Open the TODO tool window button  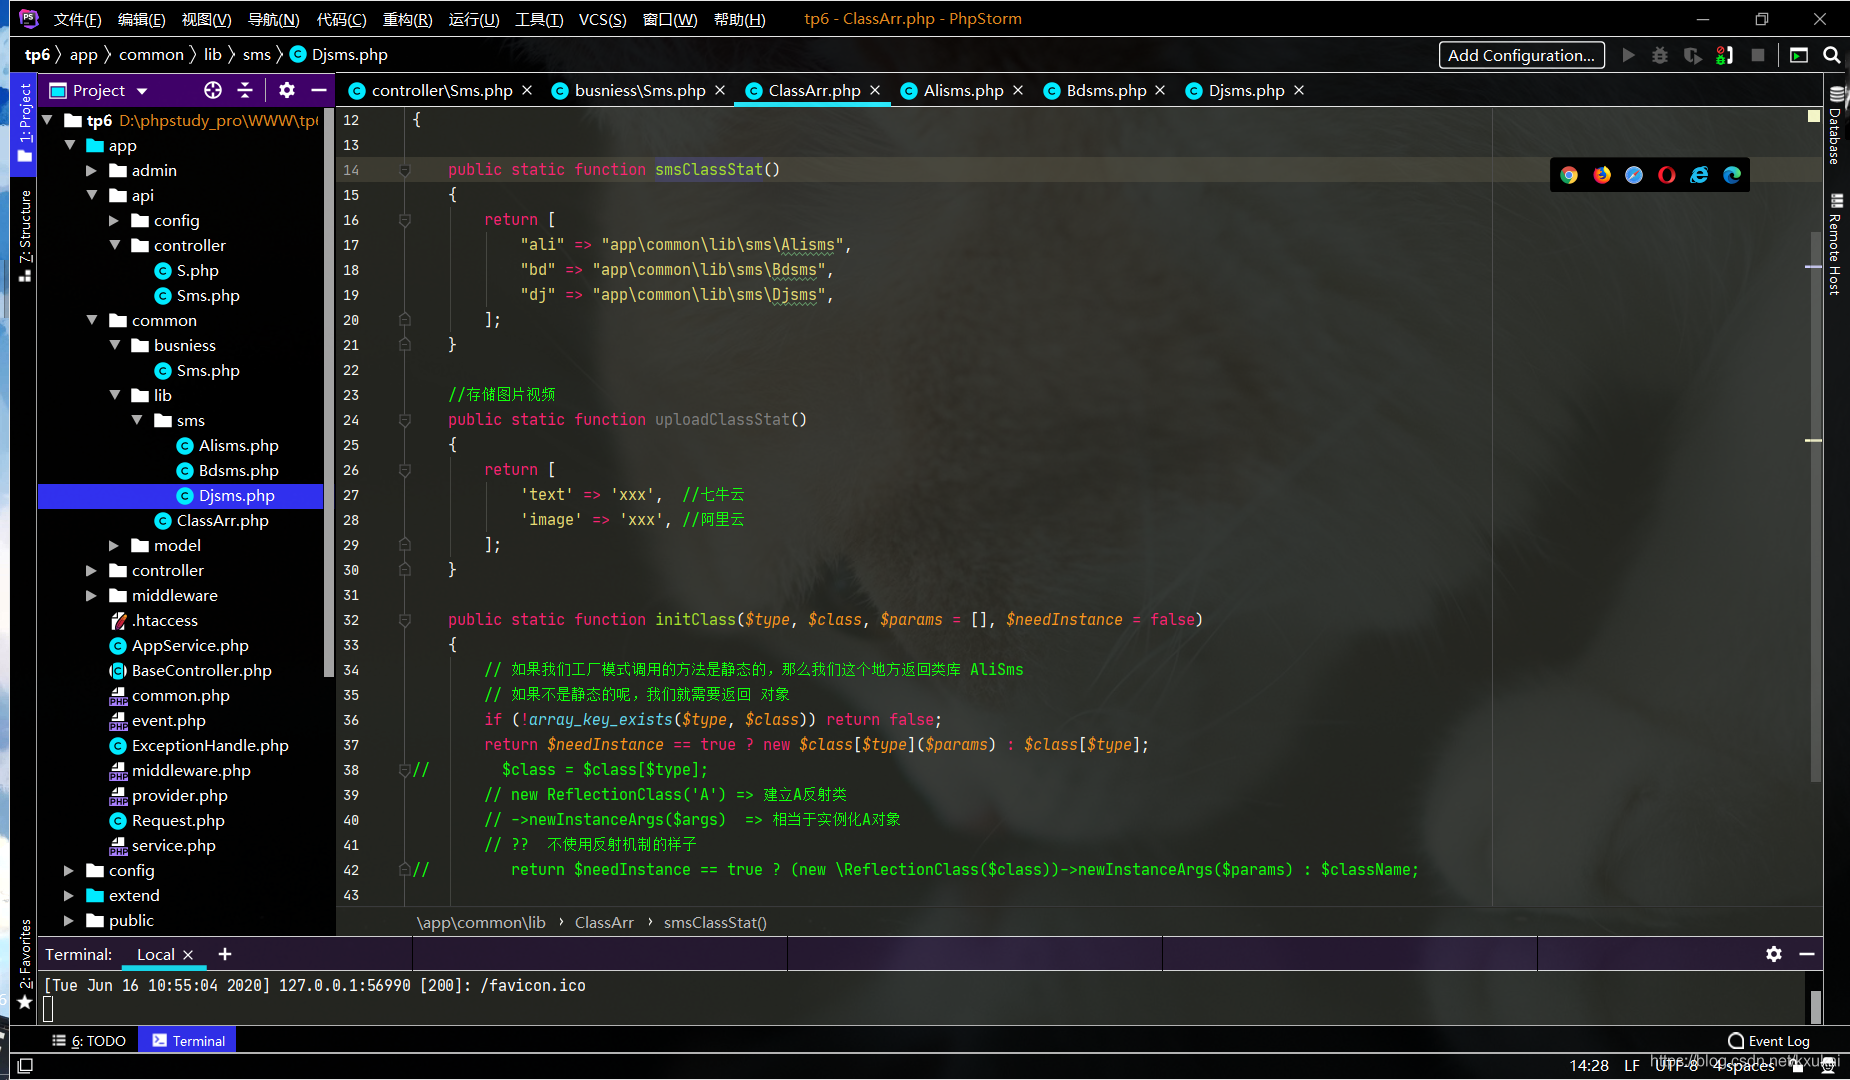click(89, 1040)
